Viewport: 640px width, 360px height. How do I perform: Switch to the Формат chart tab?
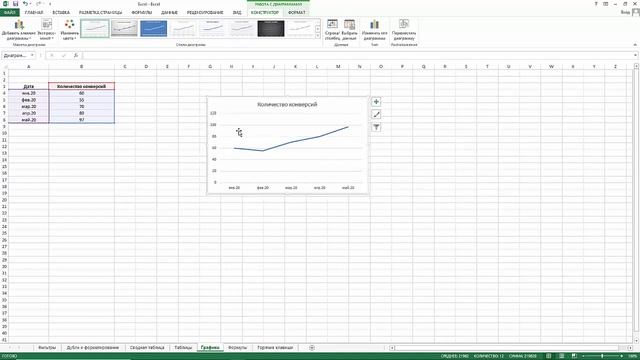click(x=297, y=13)
